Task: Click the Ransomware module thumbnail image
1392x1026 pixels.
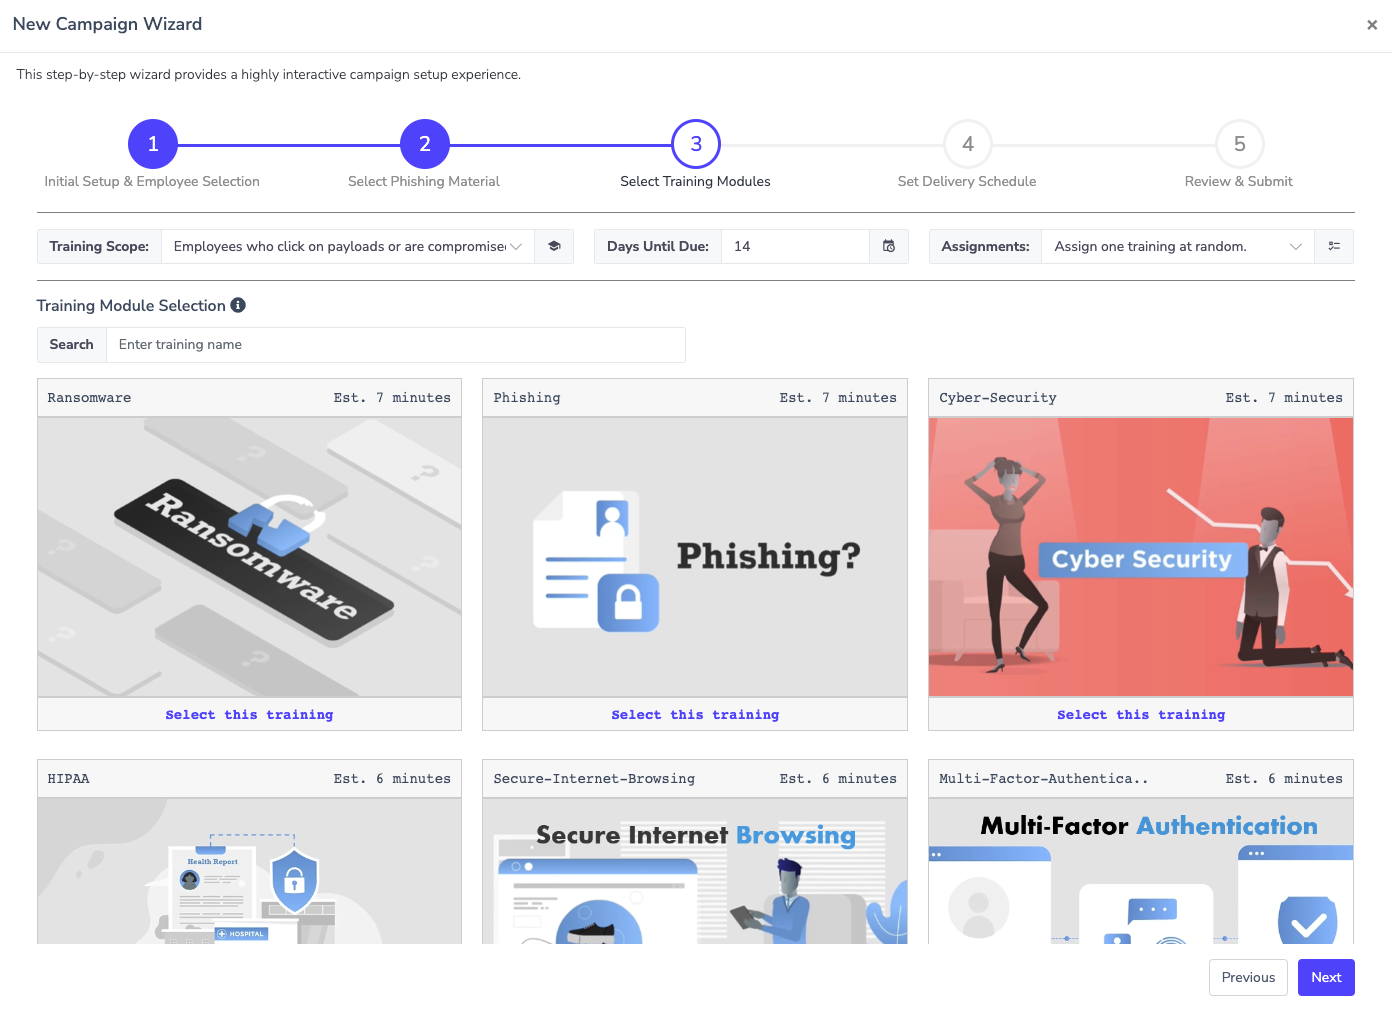Action: 249,557
